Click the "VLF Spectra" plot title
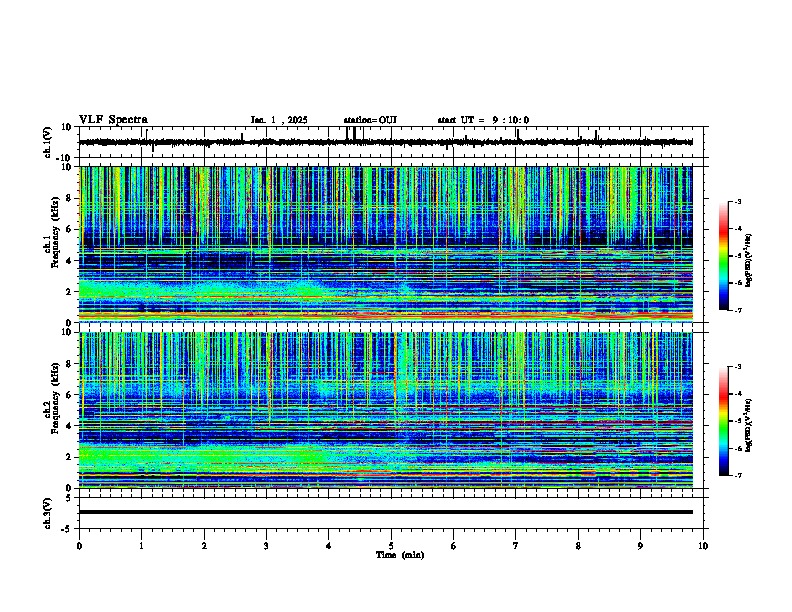 113,120
